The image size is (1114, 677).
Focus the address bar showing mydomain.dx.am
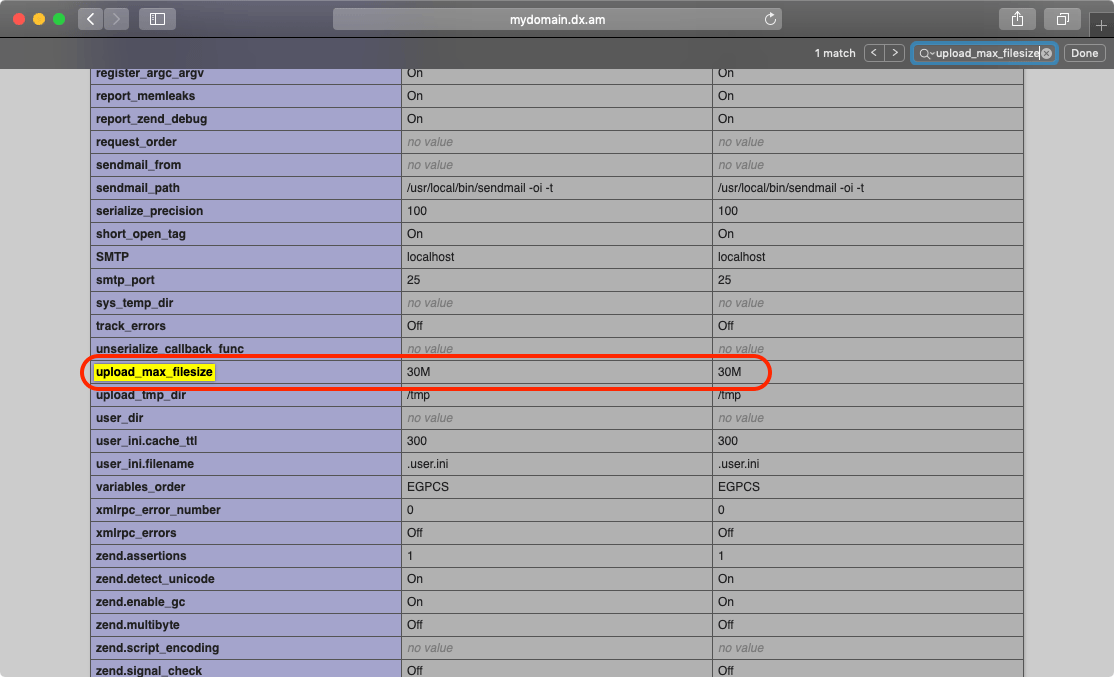557,19
